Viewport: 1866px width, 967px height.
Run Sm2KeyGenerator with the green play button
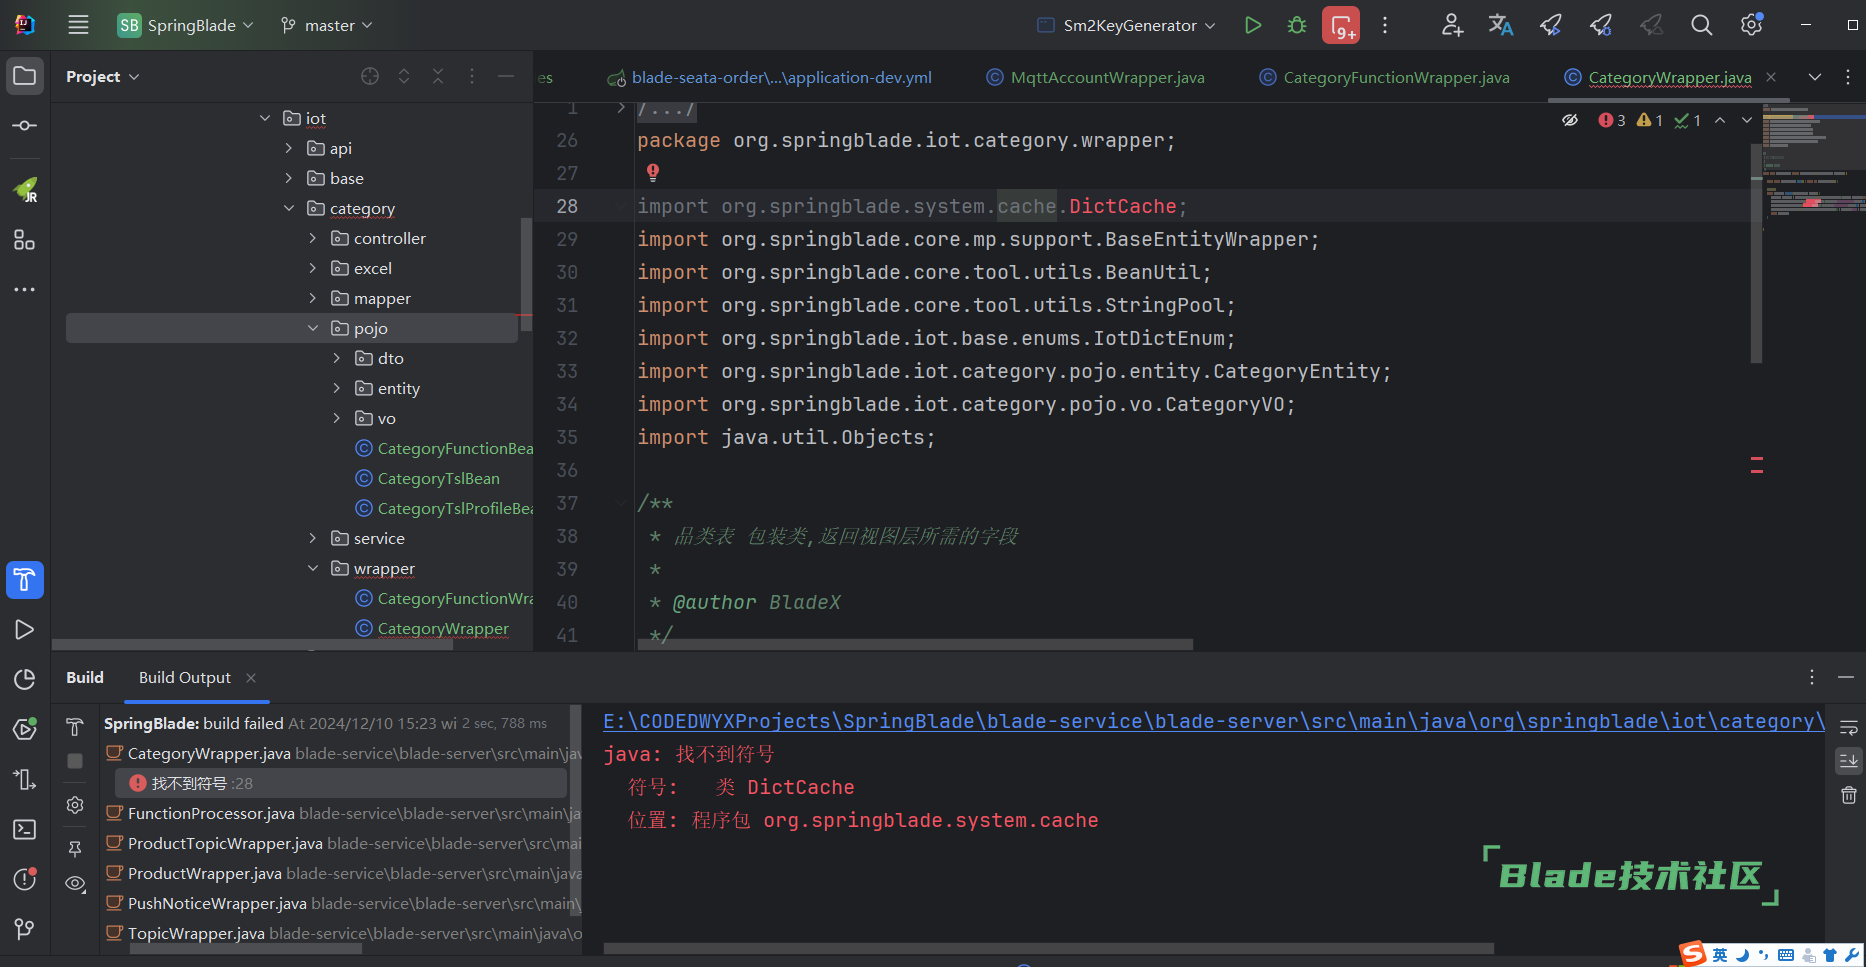tap(1252, 25)
